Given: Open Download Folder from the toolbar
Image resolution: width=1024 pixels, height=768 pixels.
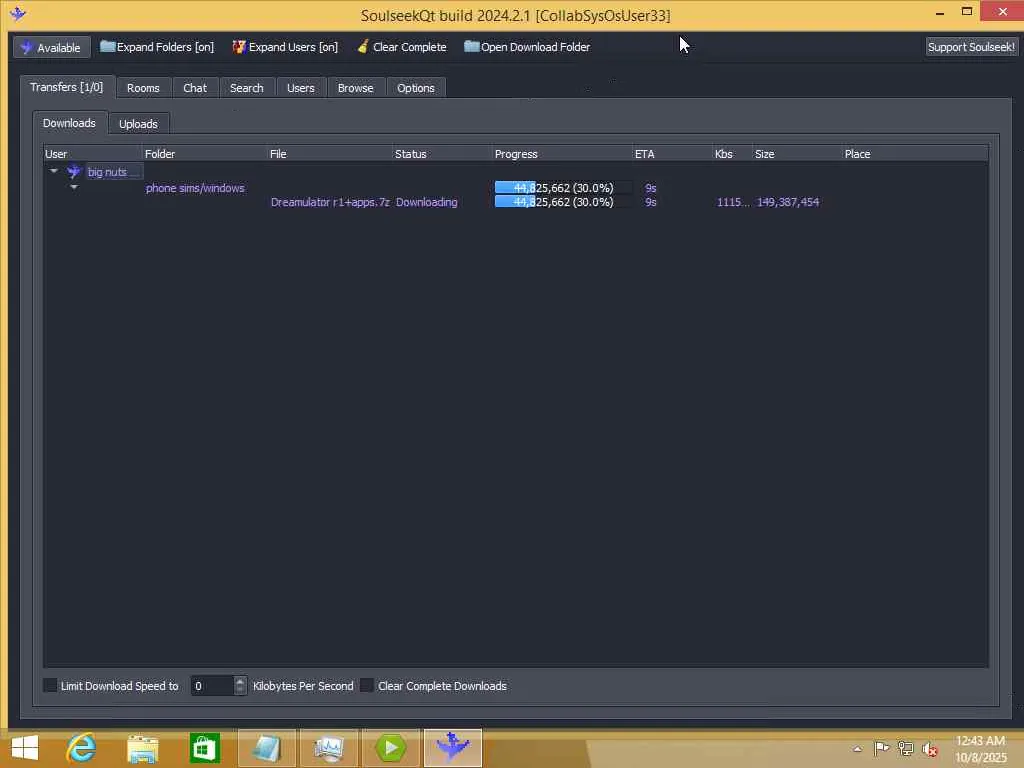Looking at the screenshot, I should tap(527, 47).
